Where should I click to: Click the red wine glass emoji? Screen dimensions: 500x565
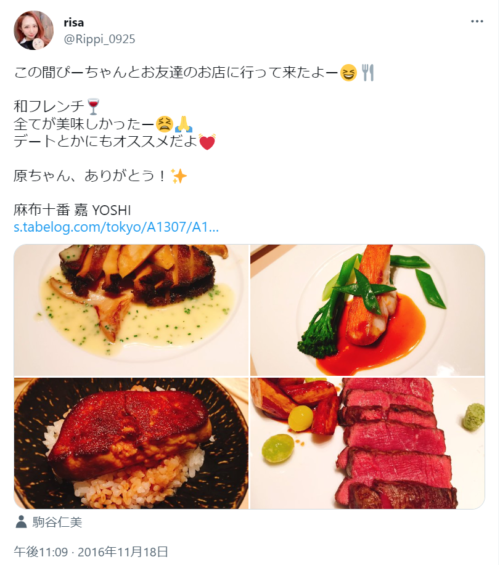pyautogui.click(x=94, y=106)
